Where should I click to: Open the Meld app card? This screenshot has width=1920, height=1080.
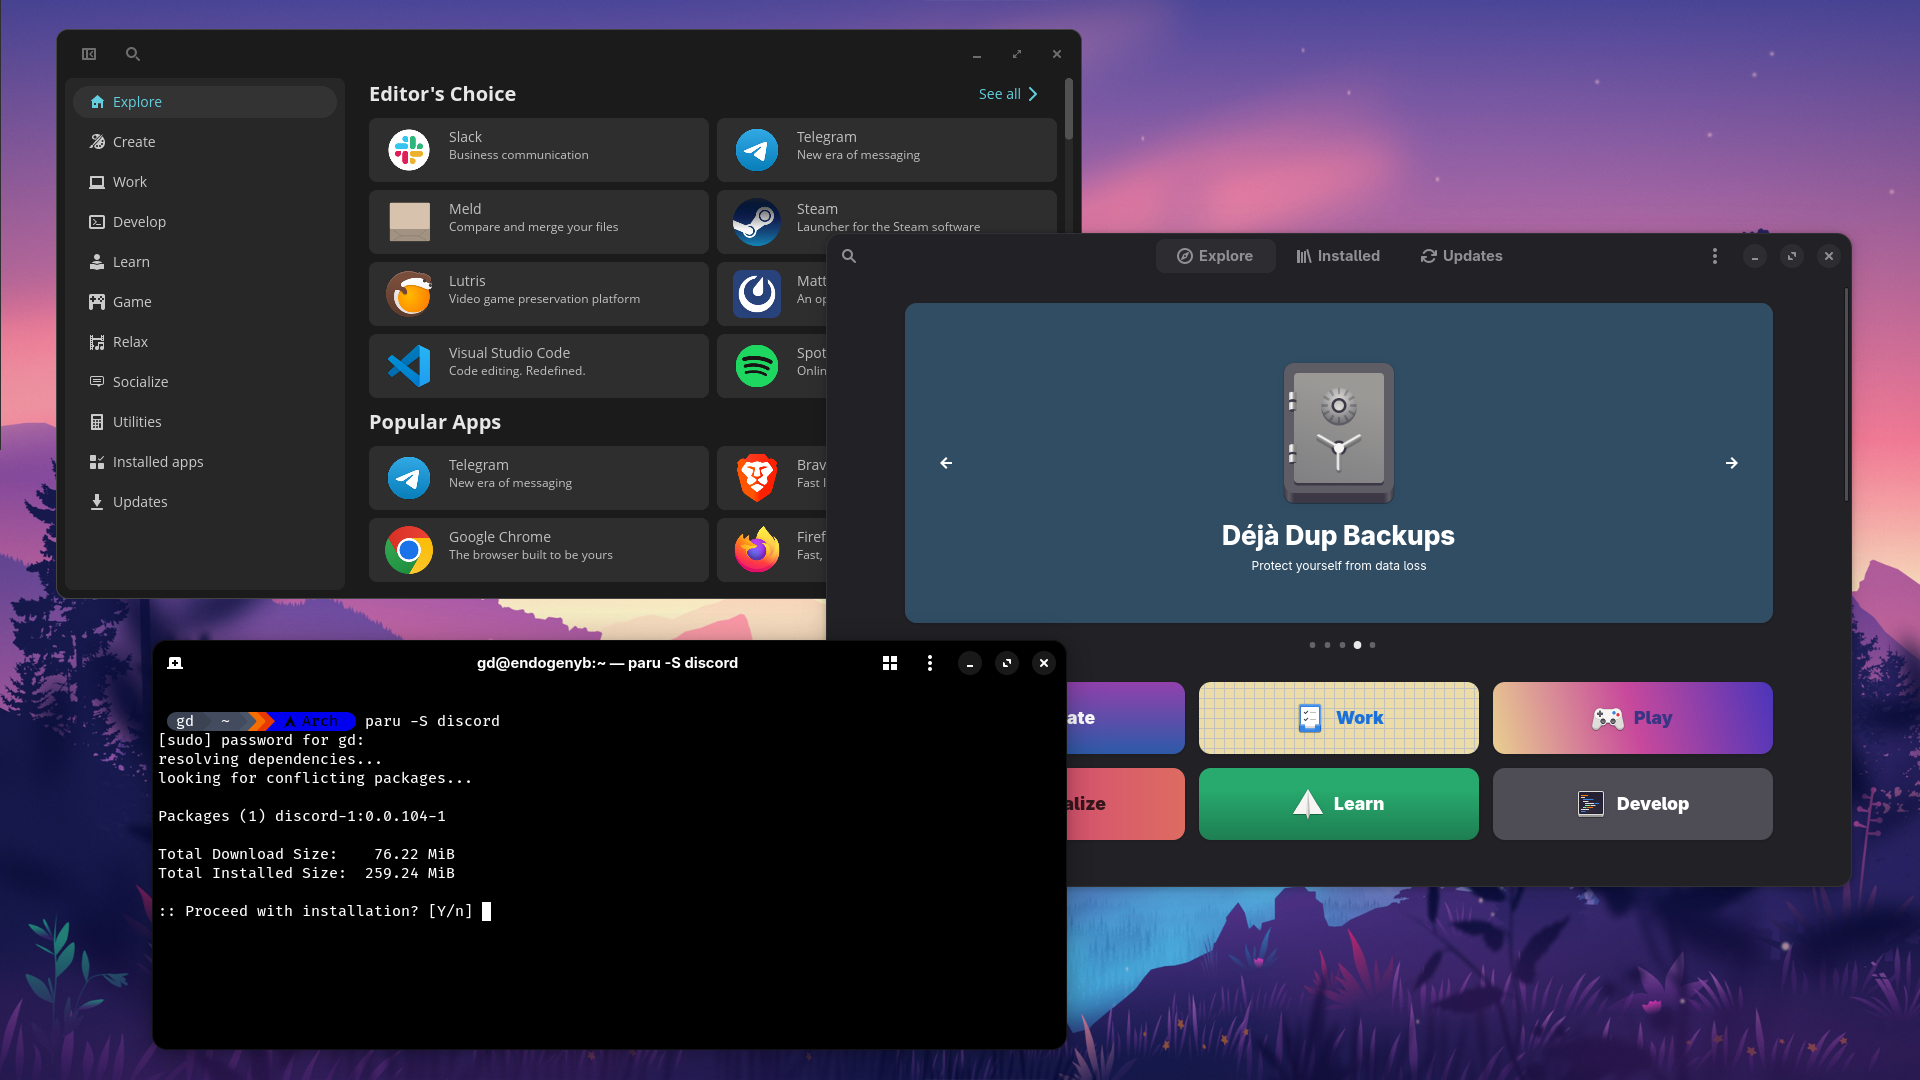[x=539, y=222]
